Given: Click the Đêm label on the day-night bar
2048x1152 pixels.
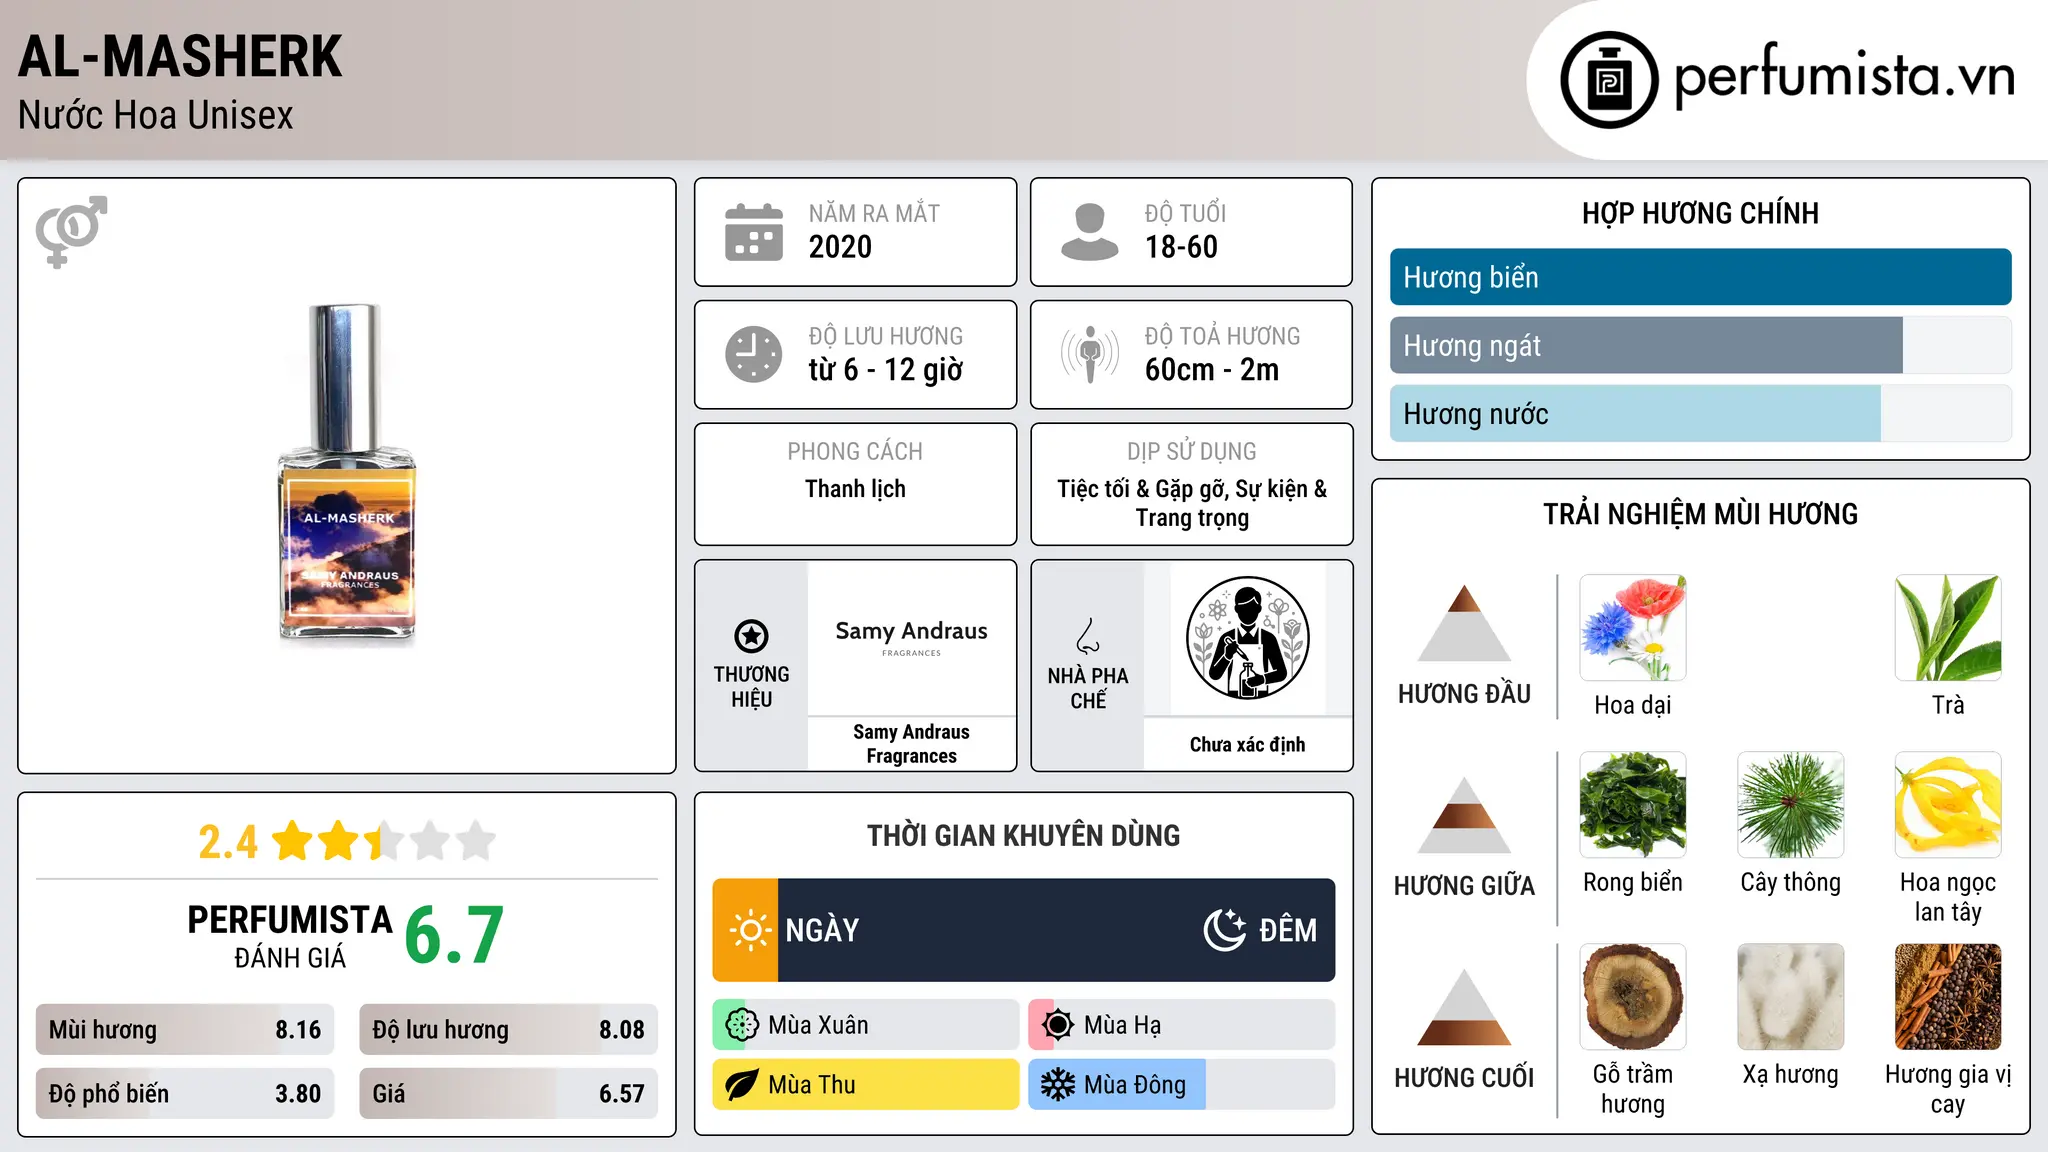Looking at the screenshot, I should pos(1288,931).
